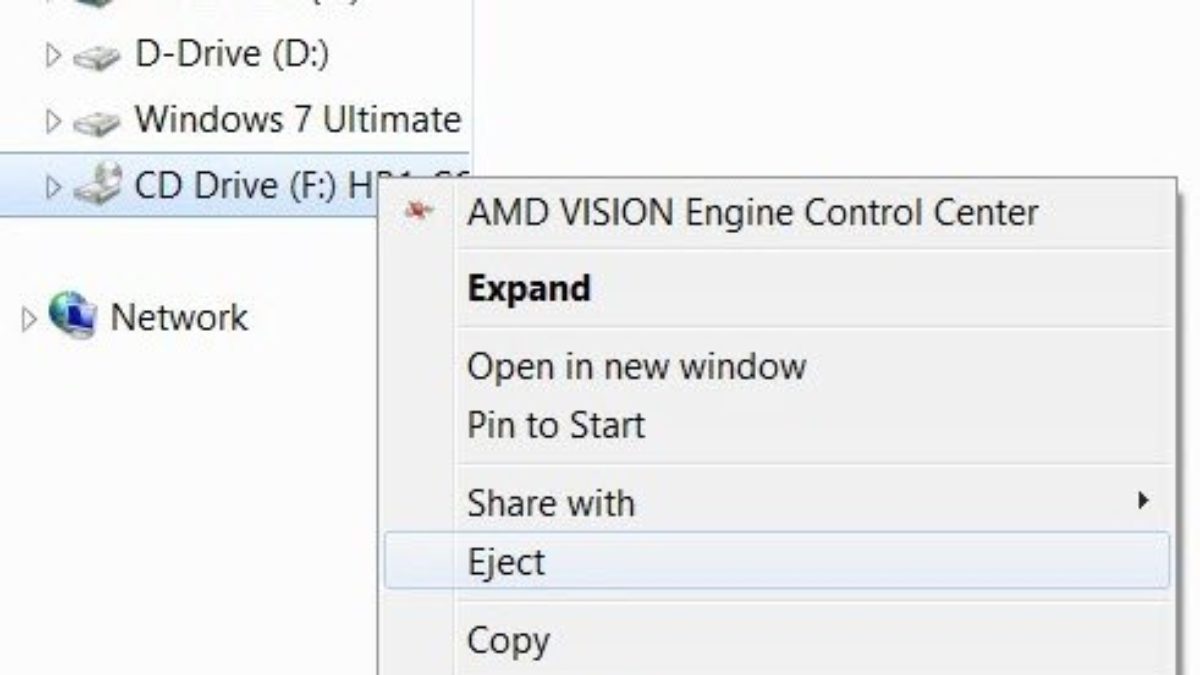Image resolution: width=1200 pixels, height=675 pixels.
Task: Select the D-Drive (D:) label
Action: pyautogui.click(x=231, y=56)
